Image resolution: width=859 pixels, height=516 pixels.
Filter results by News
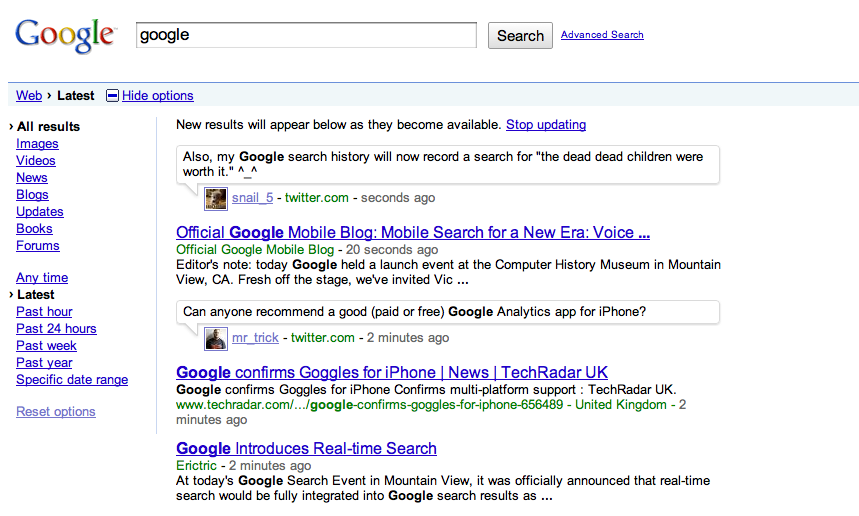tap(32, 178)
